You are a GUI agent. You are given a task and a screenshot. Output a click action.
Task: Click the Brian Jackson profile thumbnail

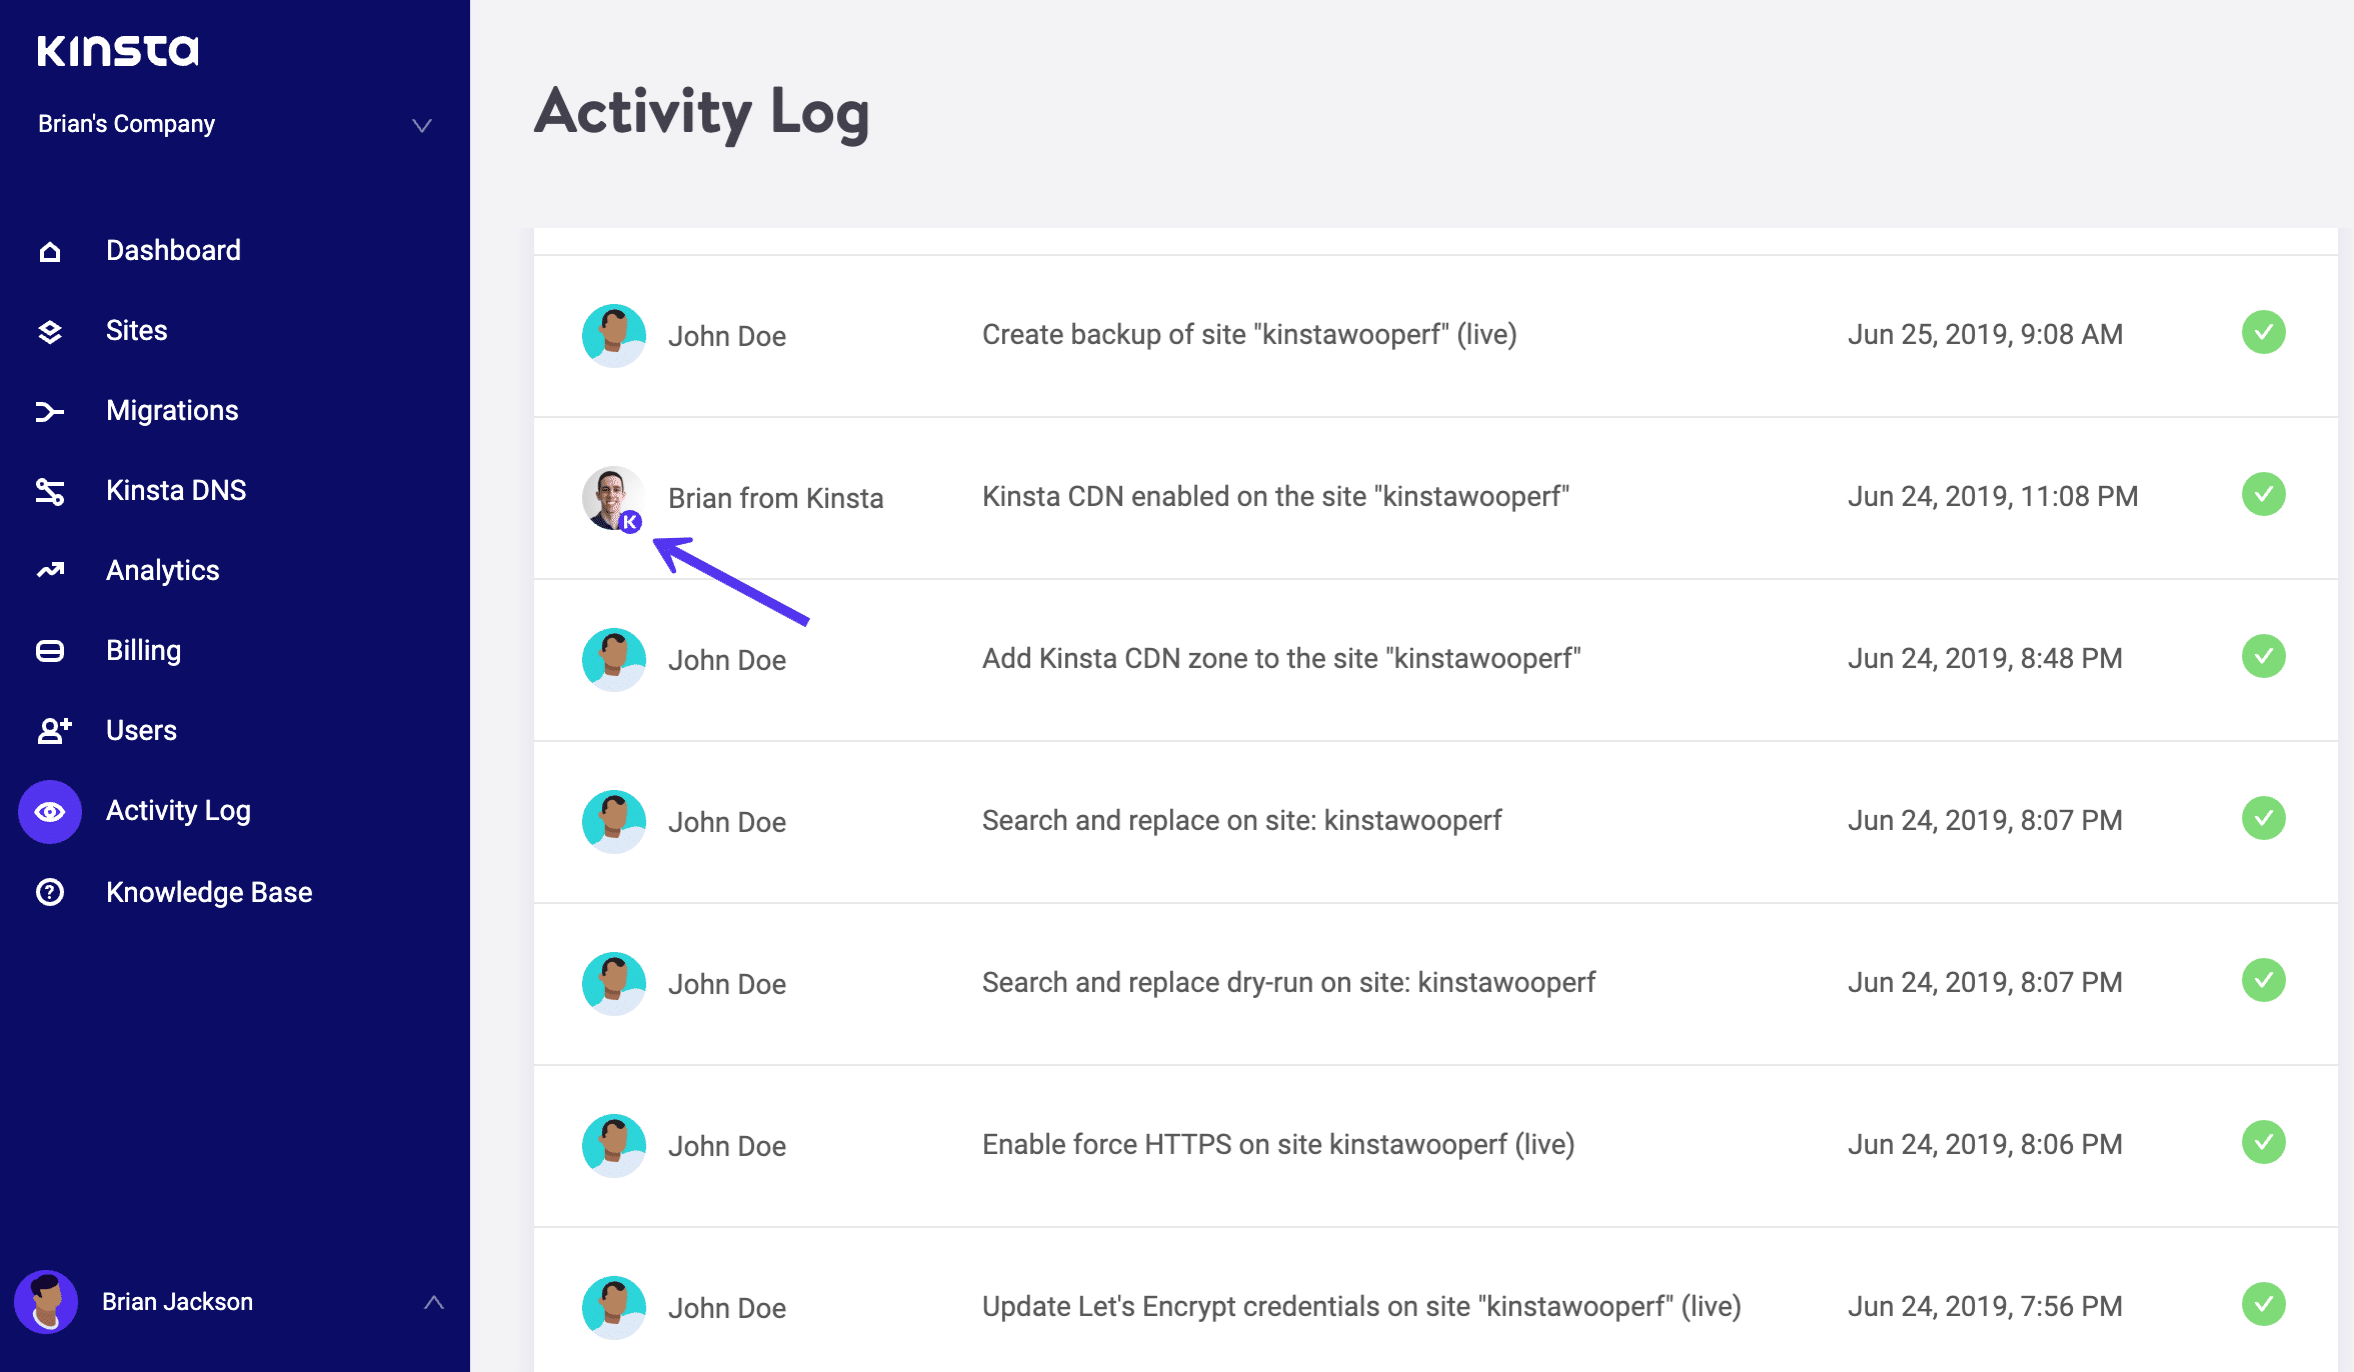click(51, 1300)
